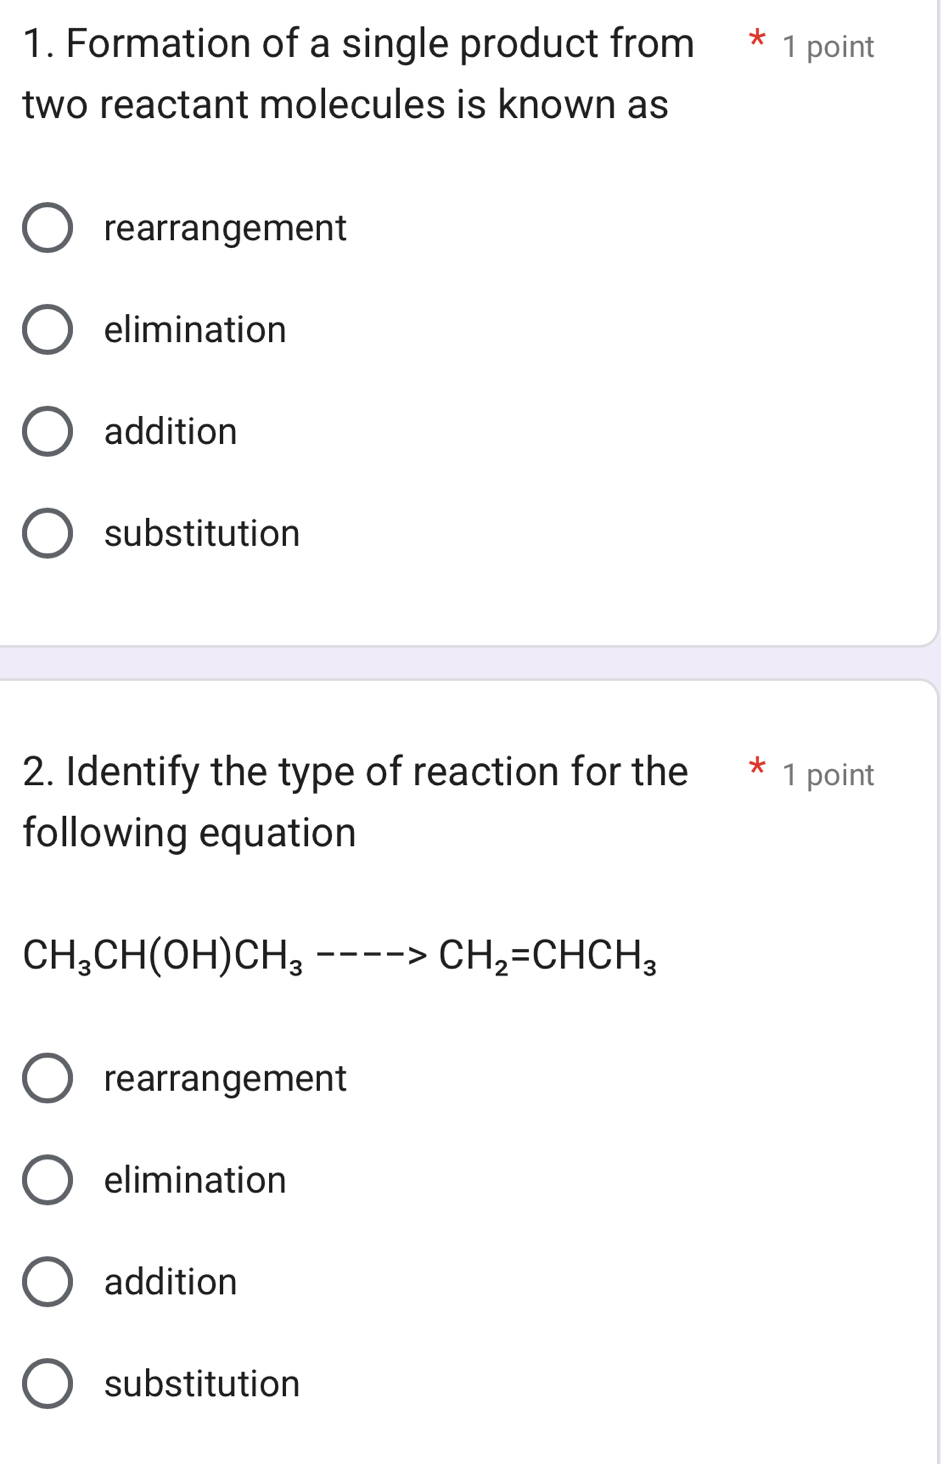941x1464 pixels.
Task: Choose 'elimination' radio circle in question 1
Action: 47,330
